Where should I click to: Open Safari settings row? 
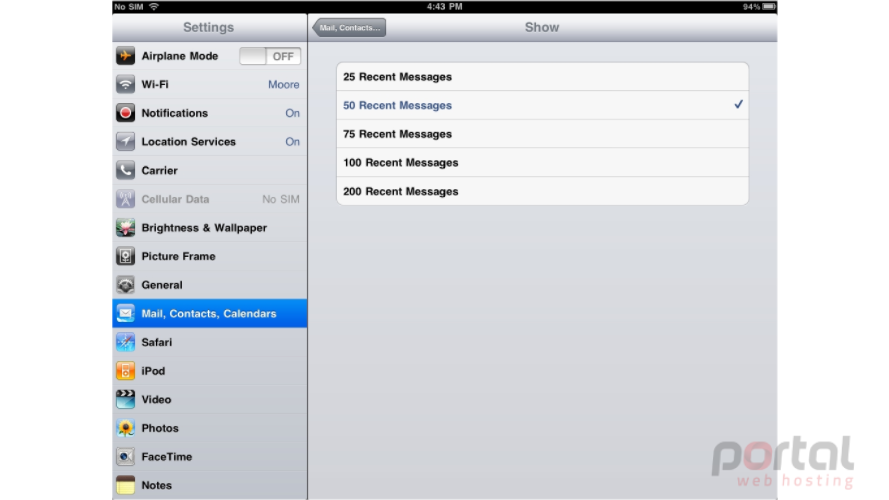coord(210,342)
